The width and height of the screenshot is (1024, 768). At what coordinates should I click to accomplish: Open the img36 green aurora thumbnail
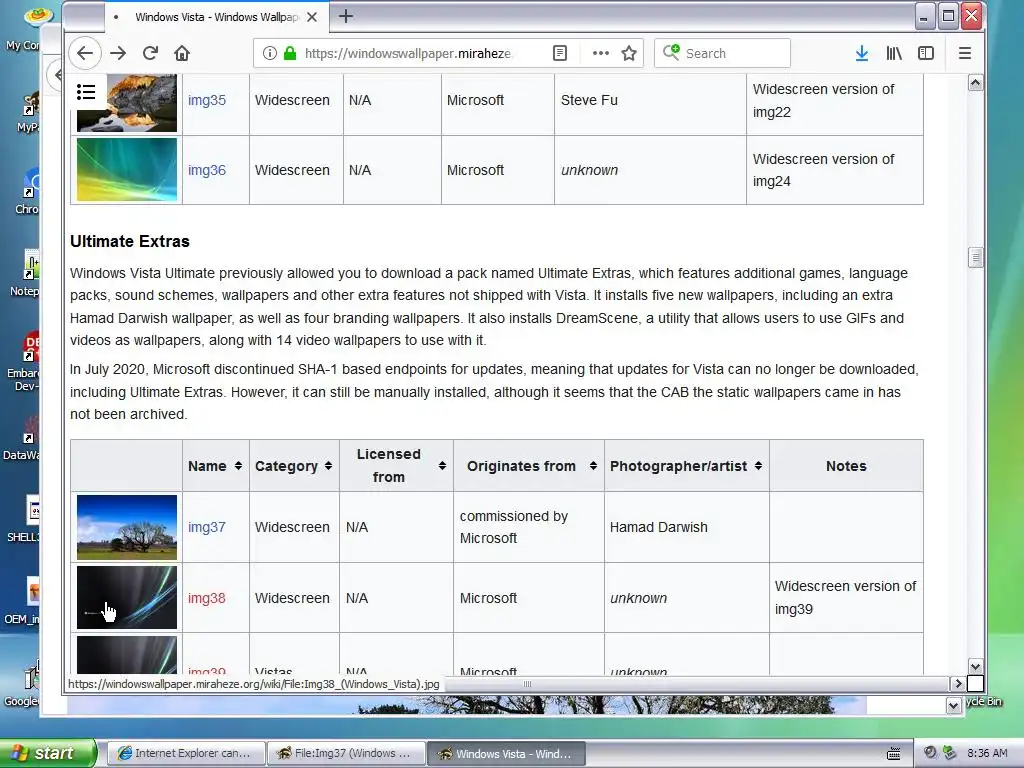click(127, 169)
